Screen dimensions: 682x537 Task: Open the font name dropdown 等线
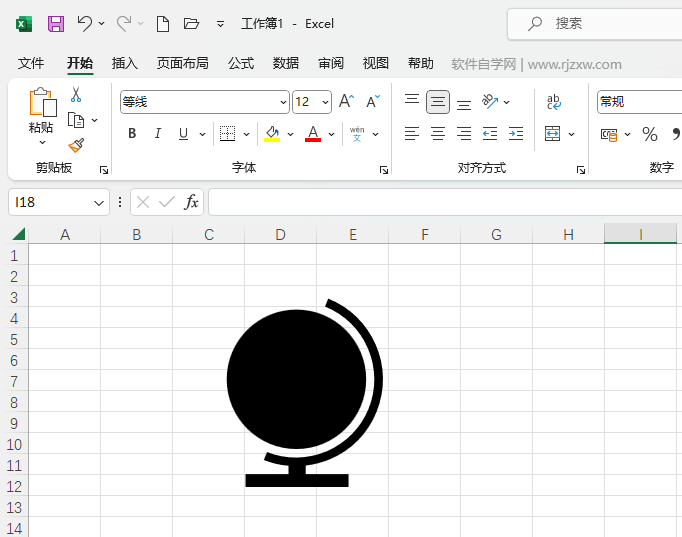283,102
